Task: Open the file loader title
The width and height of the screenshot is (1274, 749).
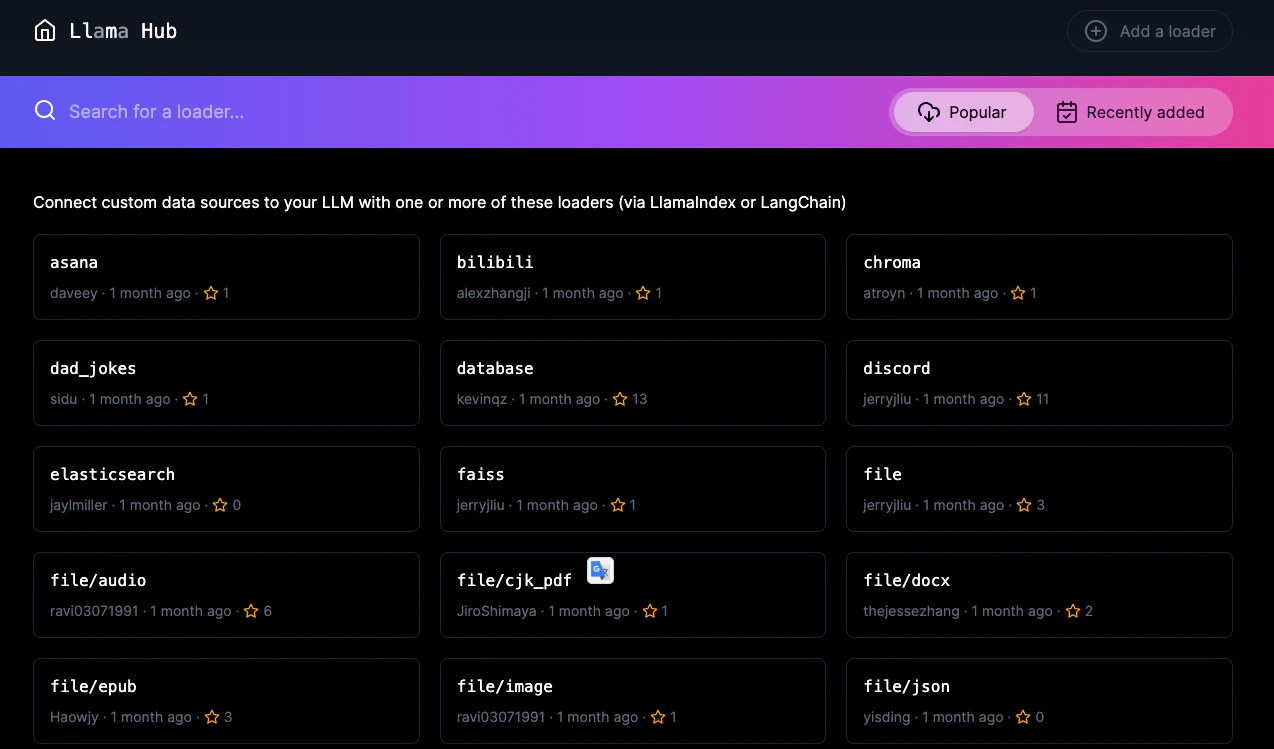Action: (882, 474)
